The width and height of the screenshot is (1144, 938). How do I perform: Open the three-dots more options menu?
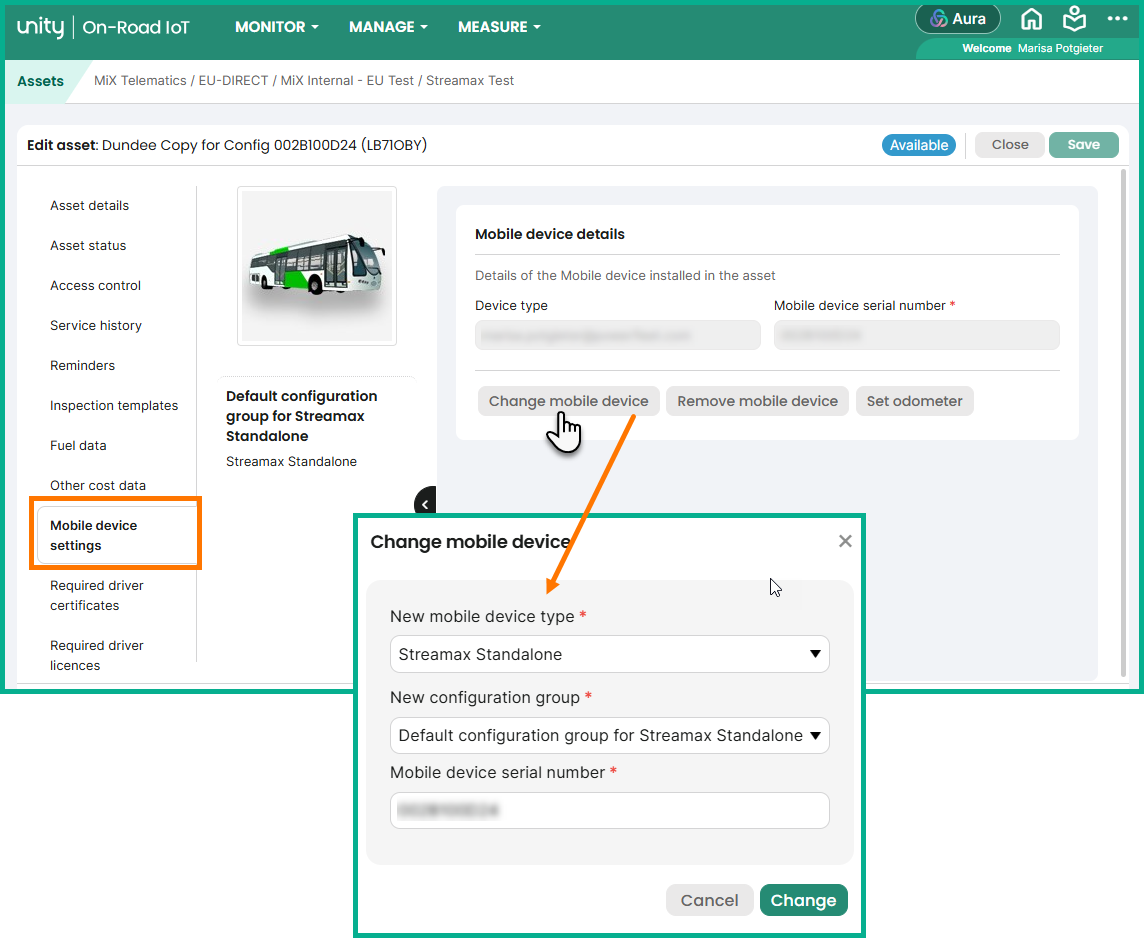pos(1117,19)
